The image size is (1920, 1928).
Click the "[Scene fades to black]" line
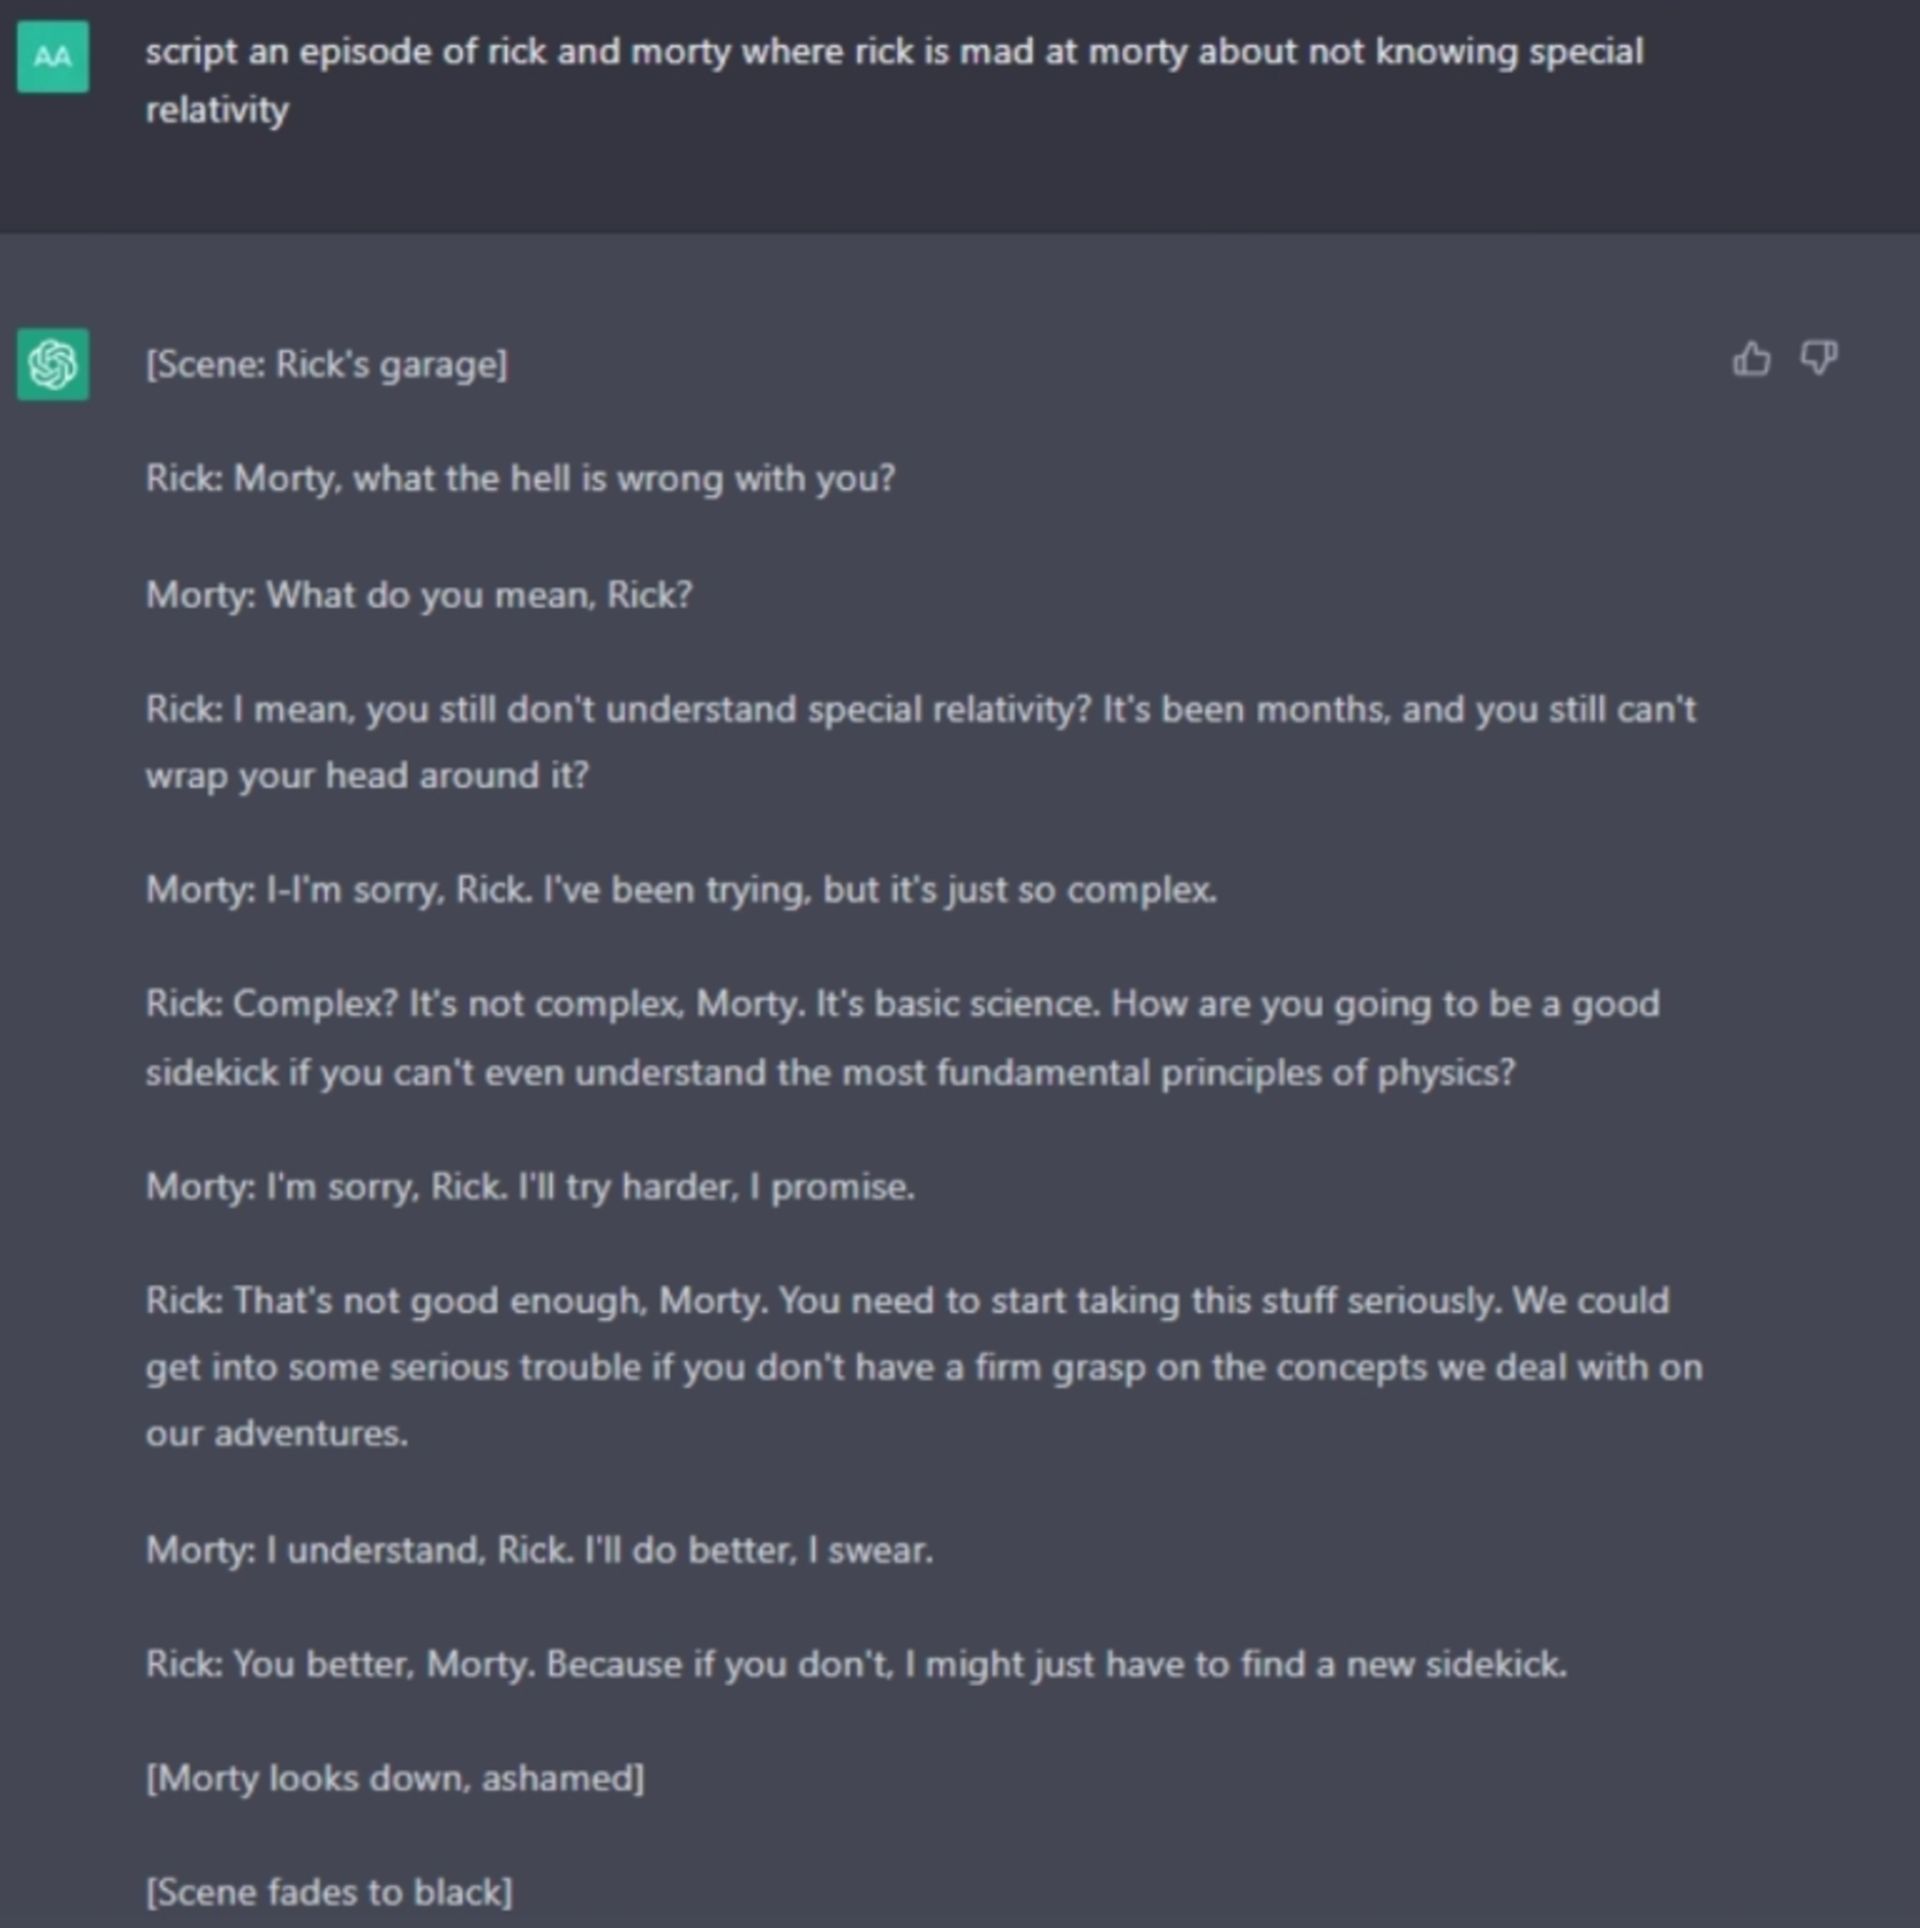point(329,1893)
